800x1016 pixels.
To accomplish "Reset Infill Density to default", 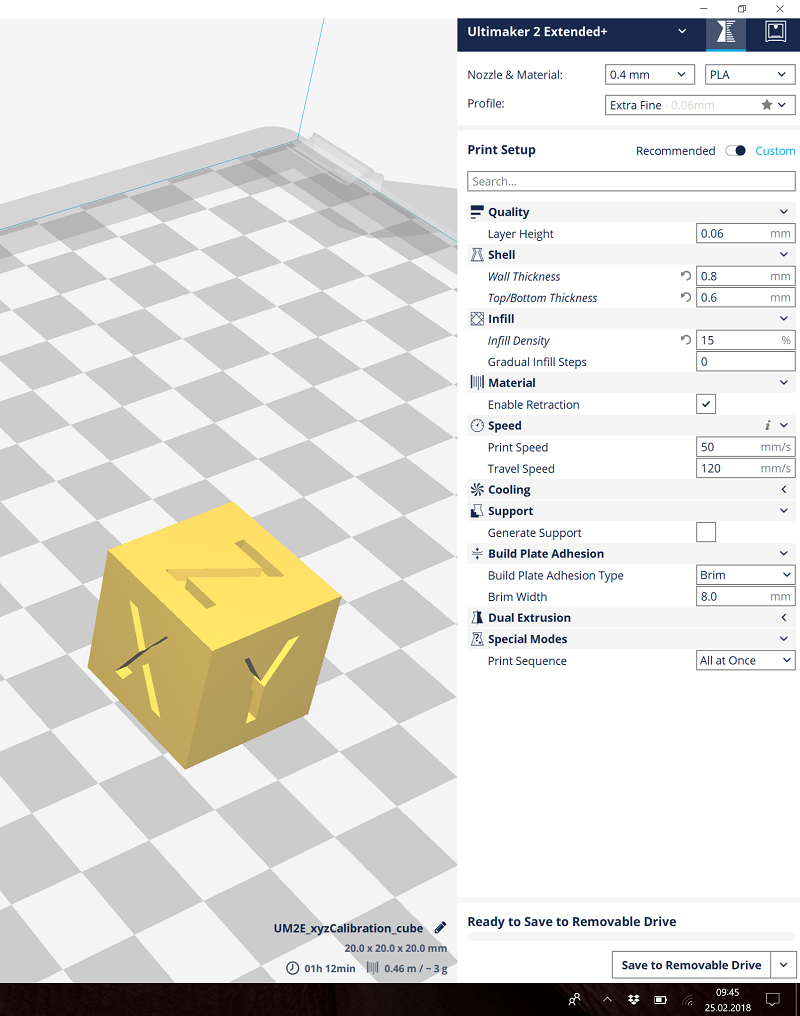I will click(x=685, y=340).
